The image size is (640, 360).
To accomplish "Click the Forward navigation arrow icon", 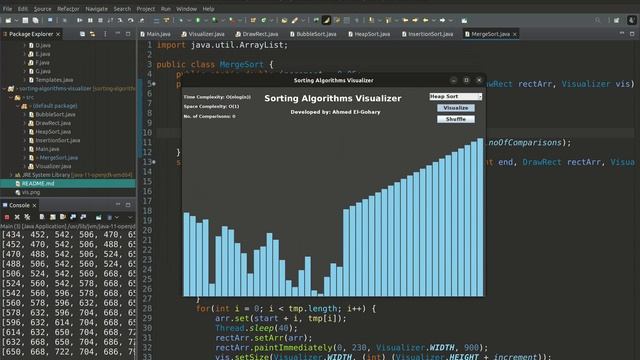I will click(442, 20).
